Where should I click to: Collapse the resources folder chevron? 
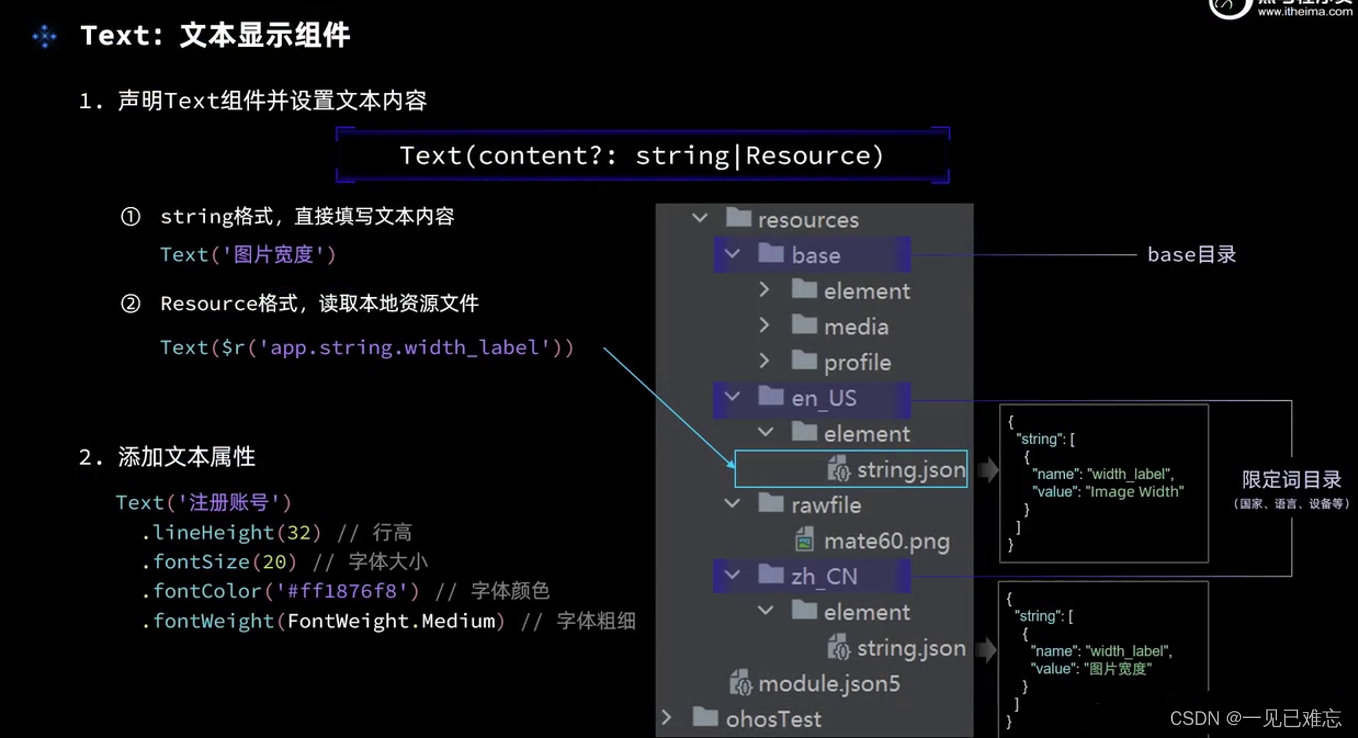click(700, 218)
